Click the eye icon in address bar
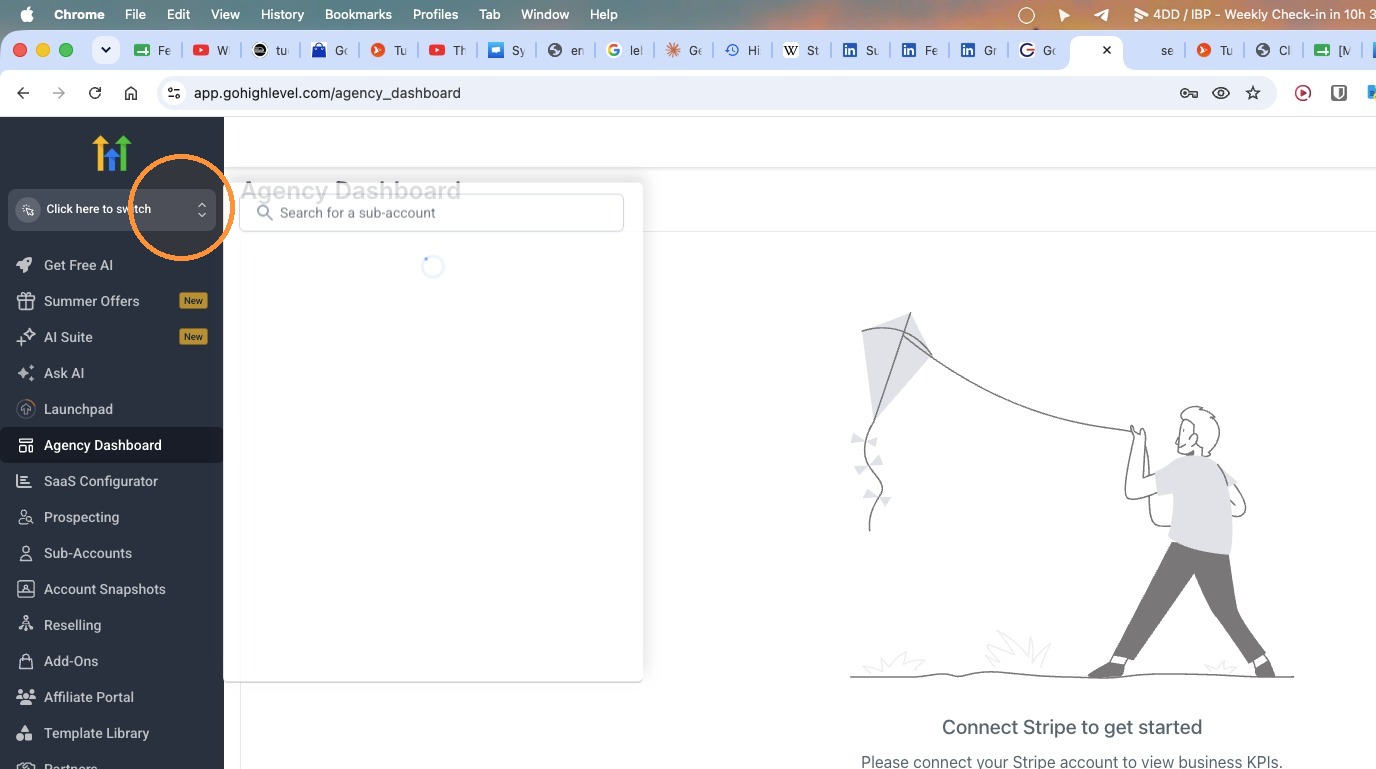The image size is (1376, 769). [1221, 93]
